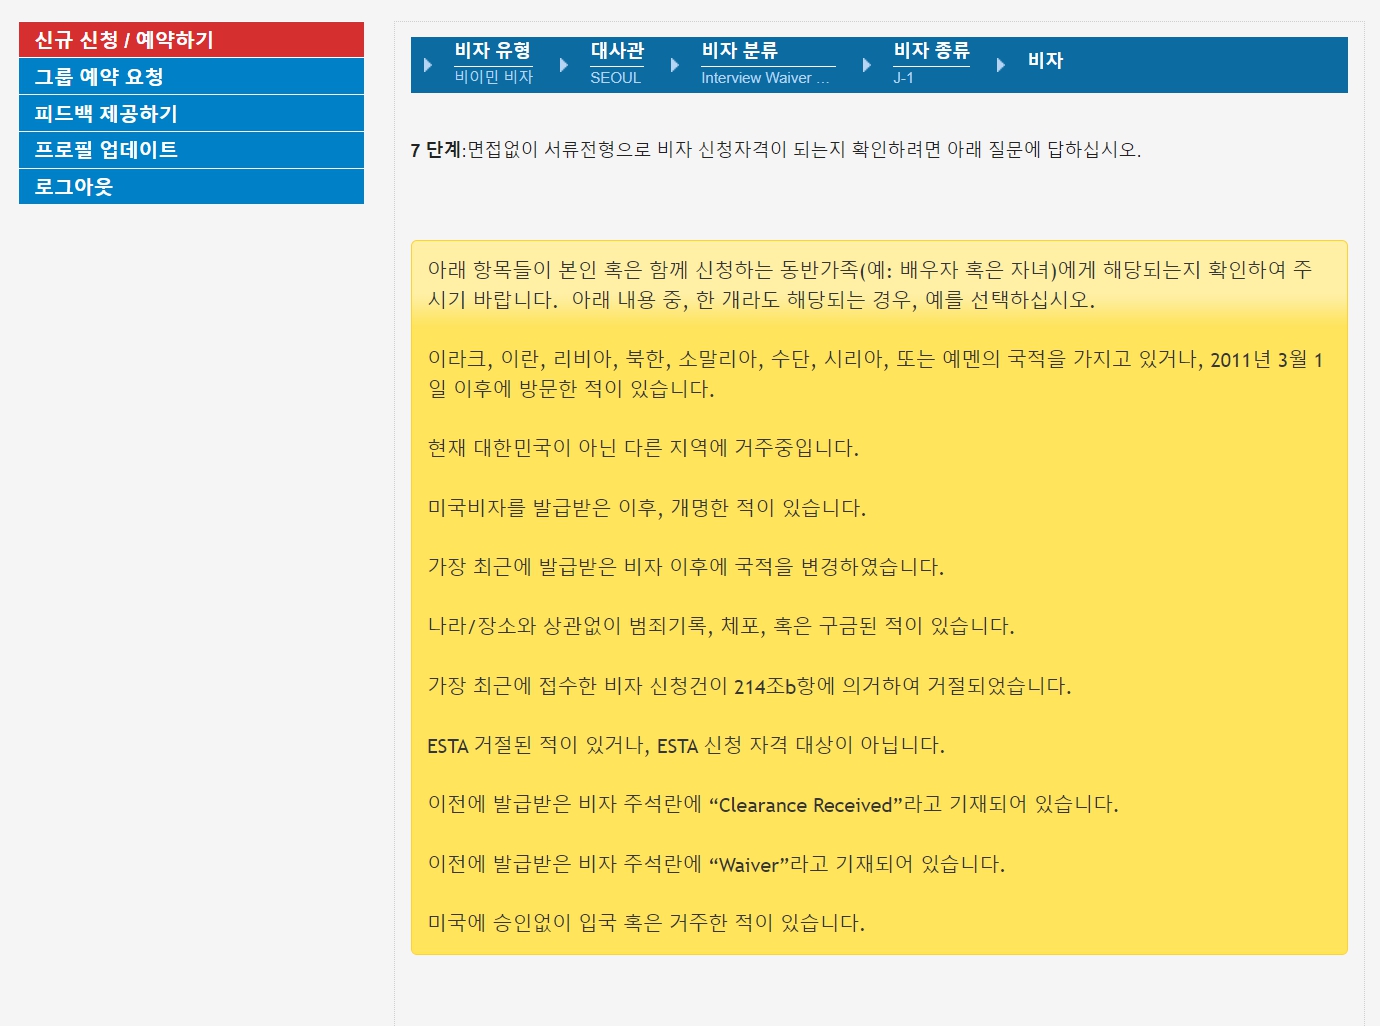Click statement about 범죄기록, 체포, 구금
1380x1026 pixels.
721,627
